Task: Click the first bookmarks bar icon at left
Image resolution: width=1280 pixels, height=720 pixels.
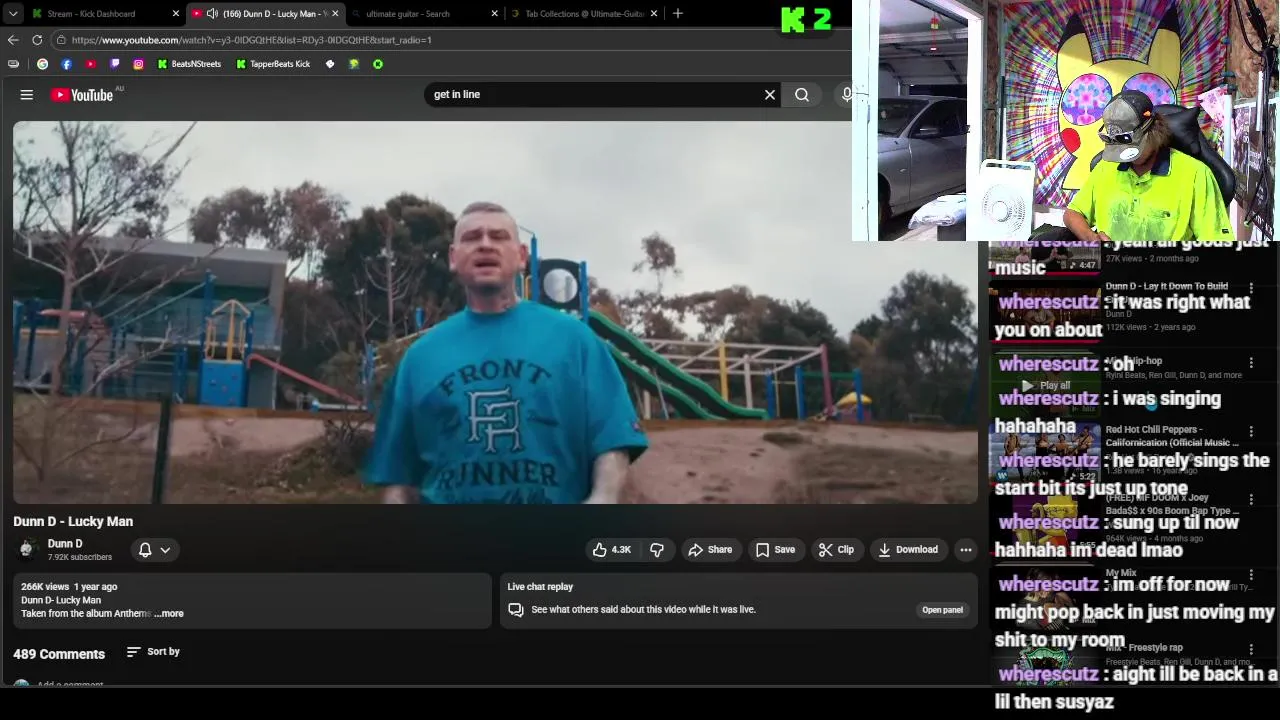Action: (13, 64)
